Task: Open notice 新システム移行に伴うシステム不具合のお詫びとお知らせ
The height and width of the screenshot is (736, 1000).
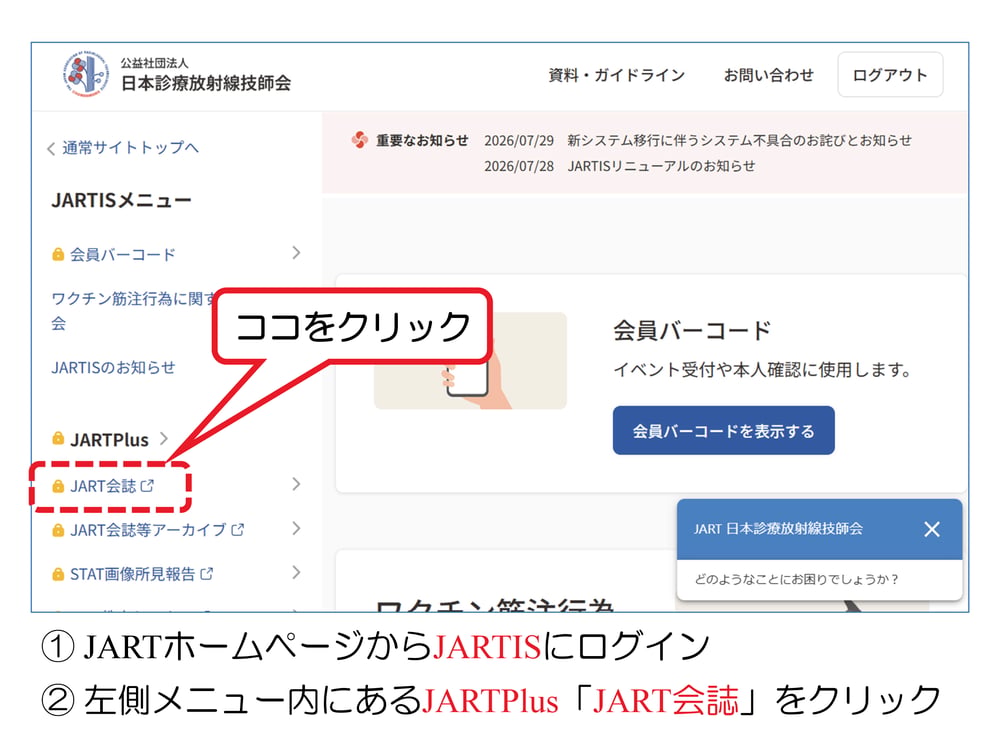Action: coord(739,140)
